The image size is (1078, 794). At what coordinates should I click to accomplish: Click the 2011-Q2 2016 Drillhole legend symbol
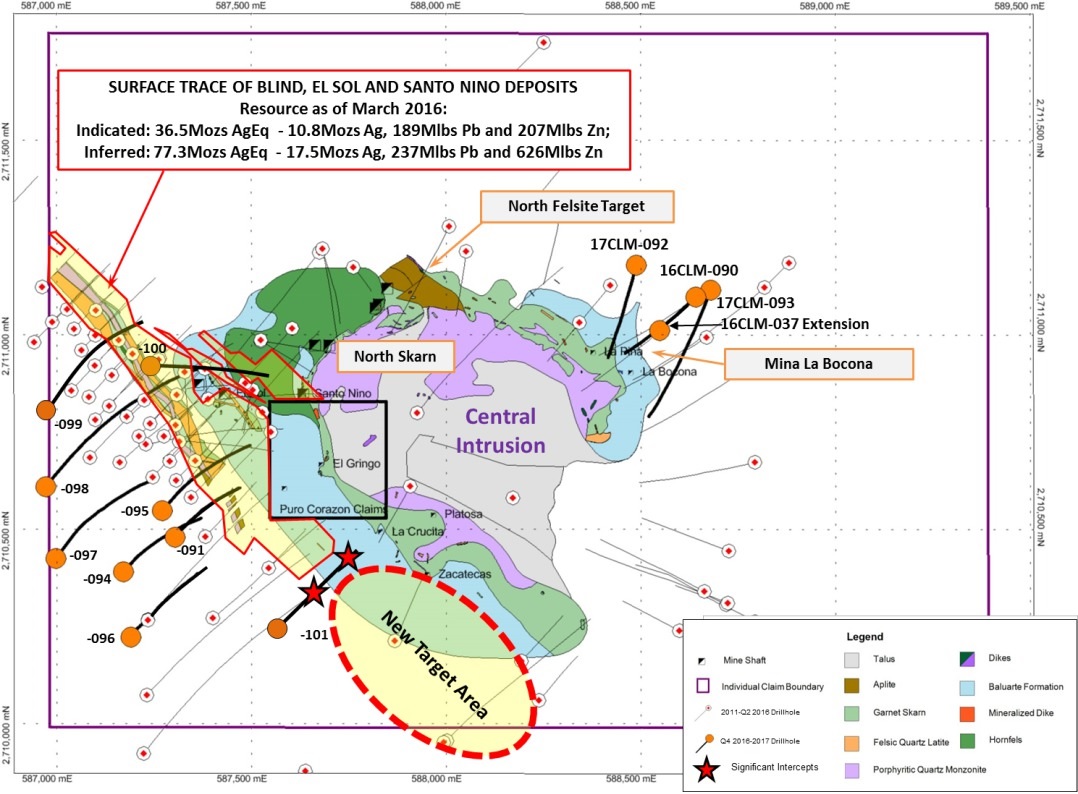pos(703,713)
